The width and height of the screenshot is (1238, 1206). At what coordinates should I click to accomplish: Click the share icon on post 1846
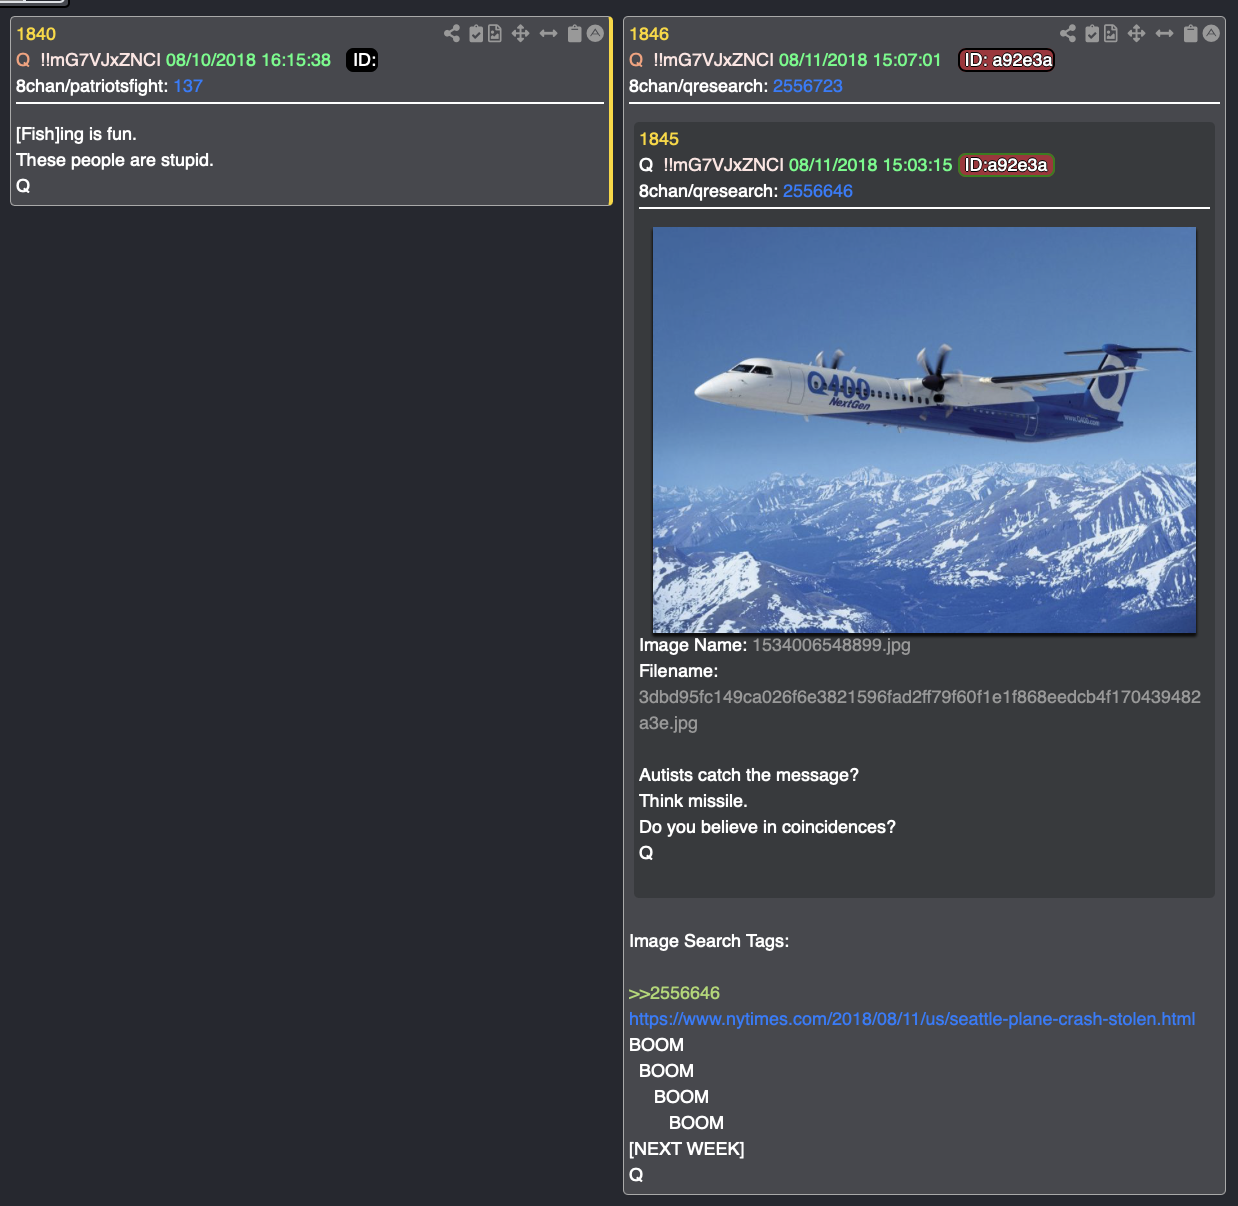point(1068,33)
